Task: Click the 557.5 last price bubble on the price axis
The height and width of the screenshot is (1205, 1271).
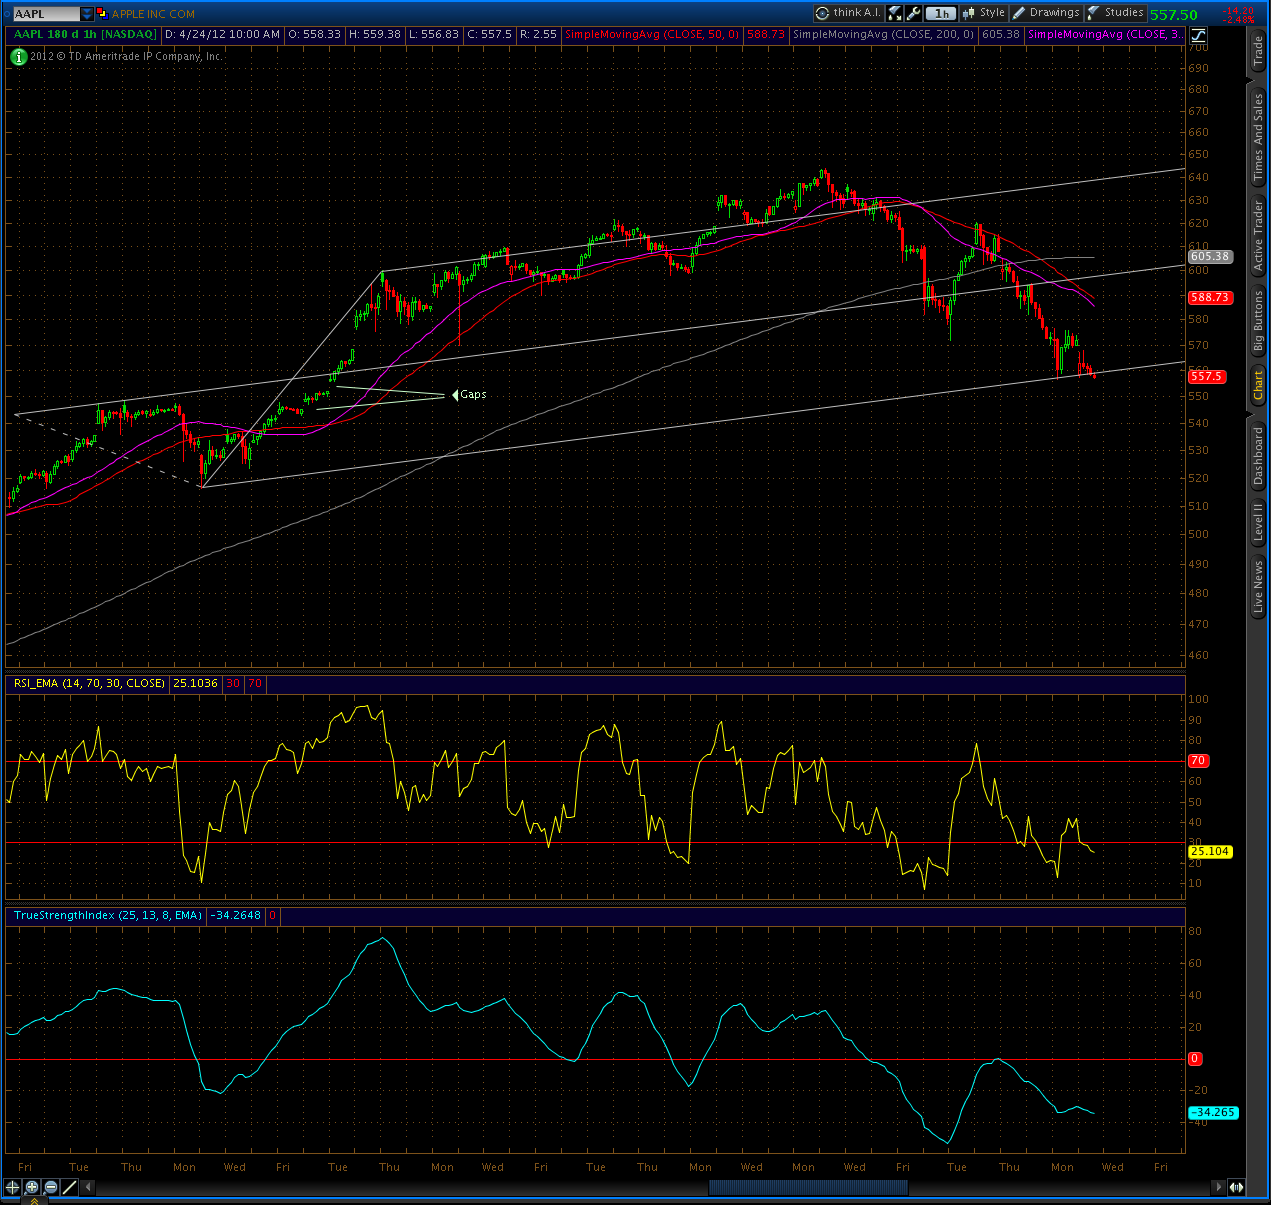Action: tap(1206, 377)
